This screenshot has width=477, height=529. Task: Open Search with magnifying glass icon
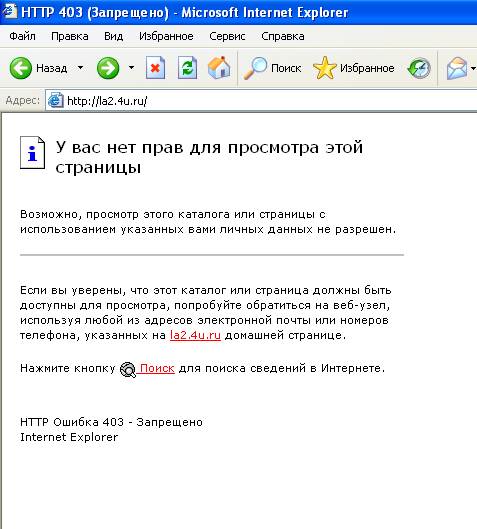pos(255,68)
